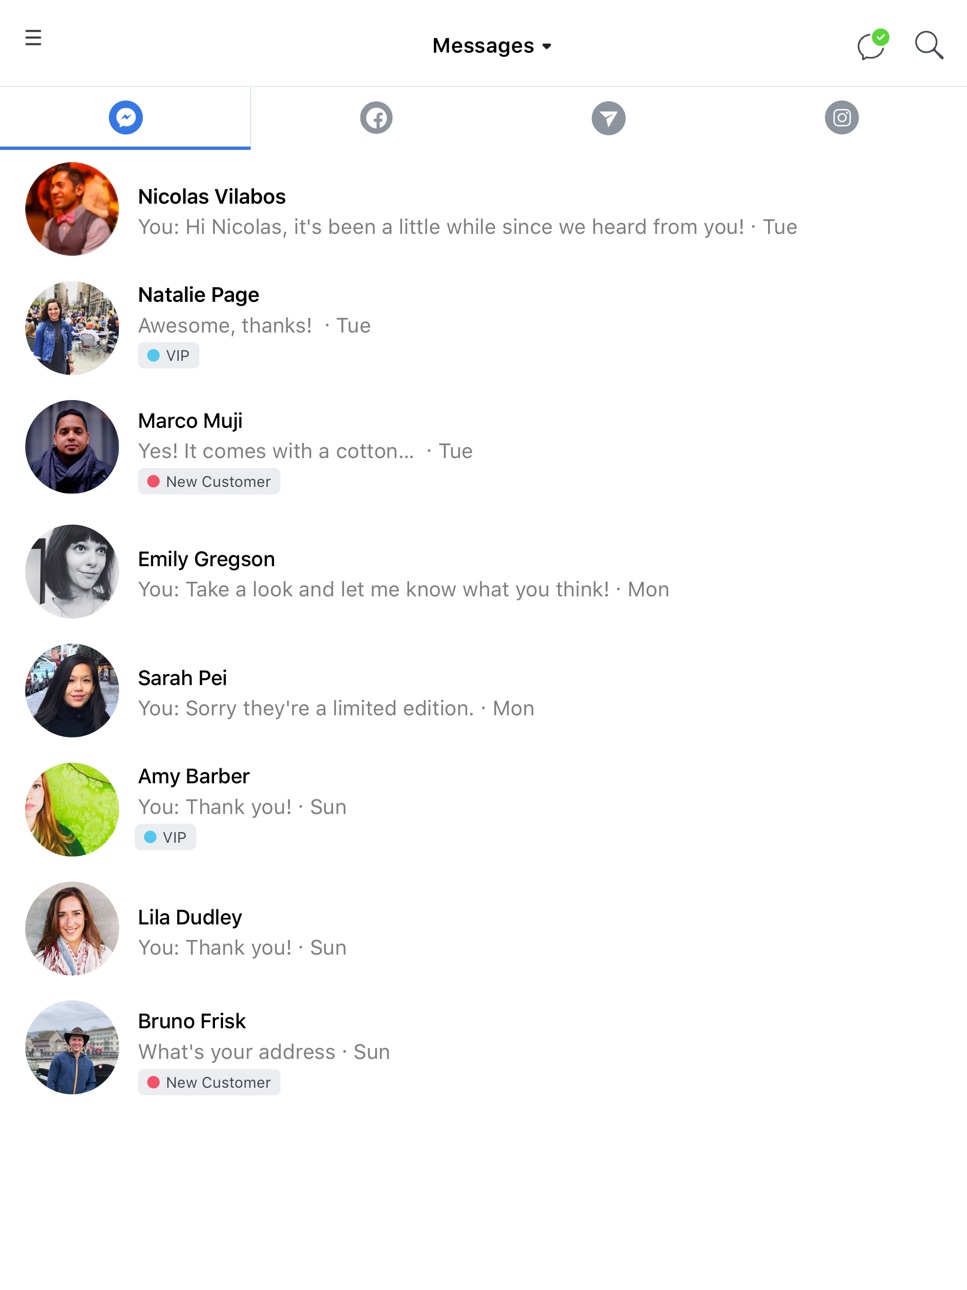Click the VIP tag under Amy Barber

point(165,837)
